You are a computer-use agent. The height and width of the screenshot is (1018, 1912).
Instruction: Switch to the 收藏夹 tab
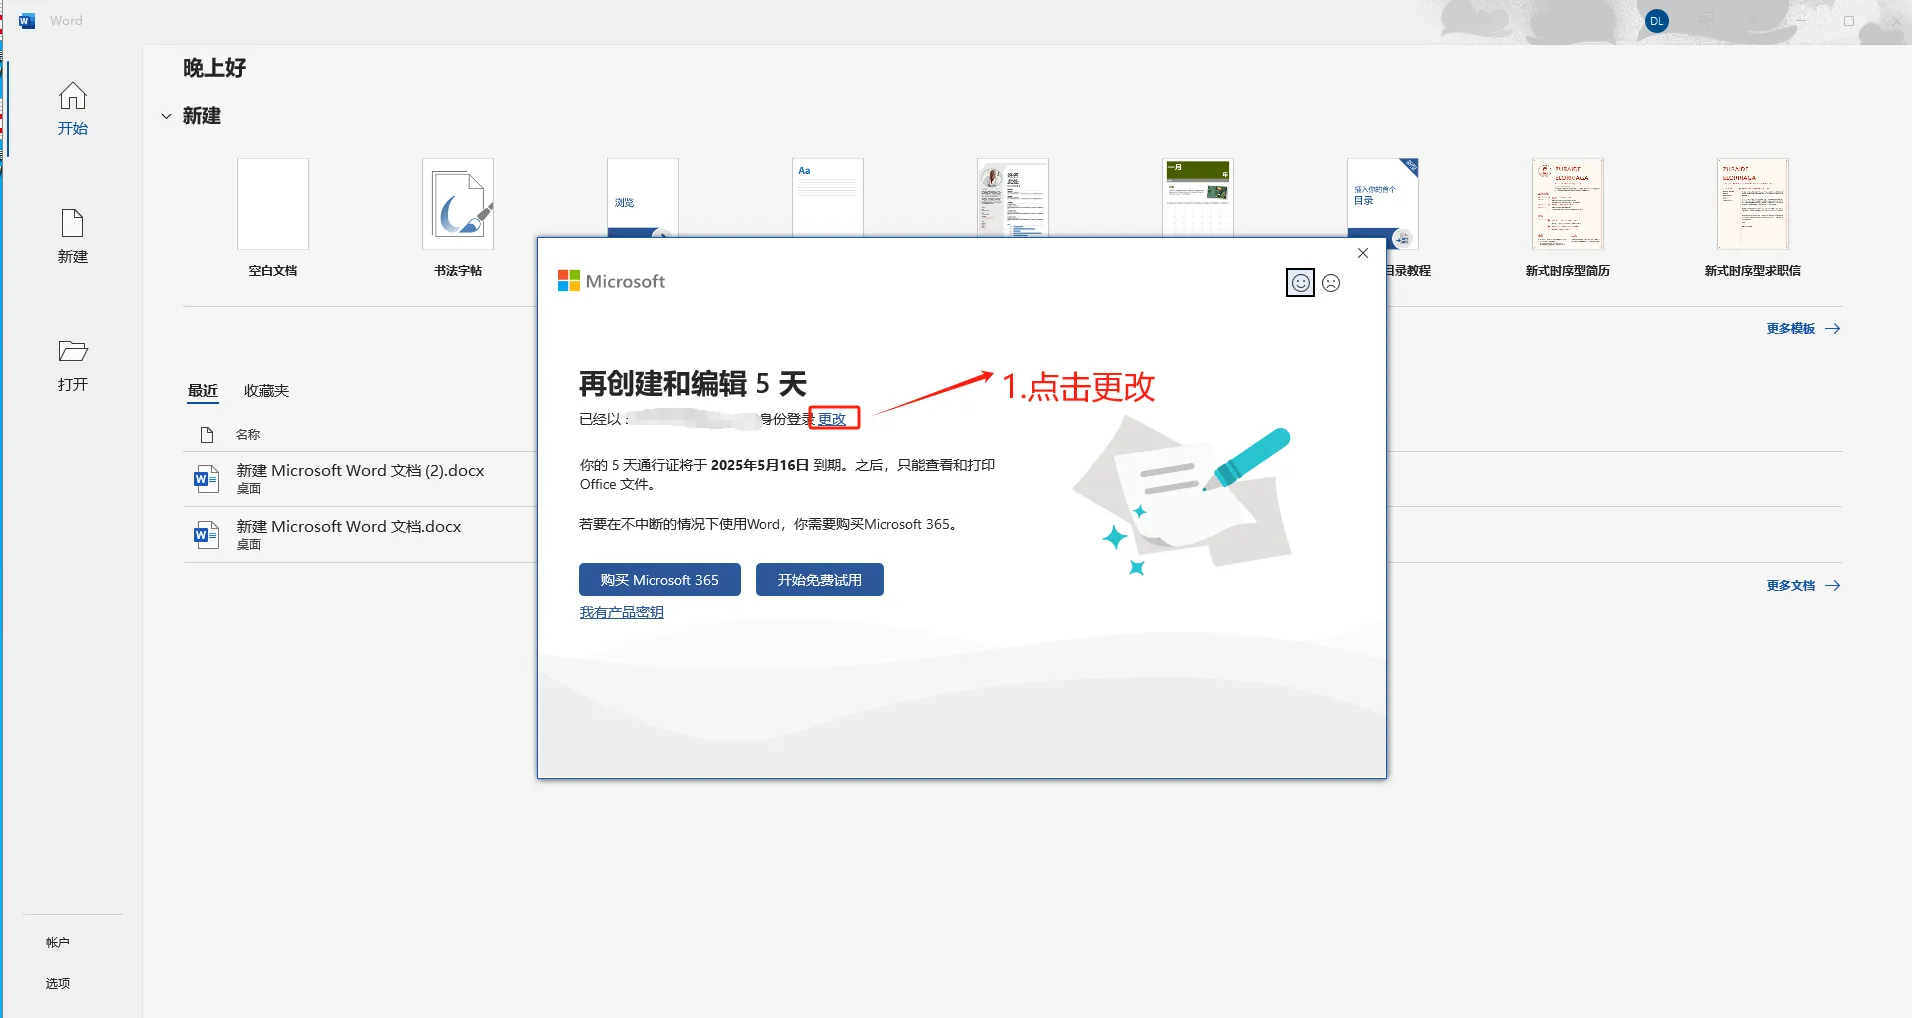click(266, 391)
